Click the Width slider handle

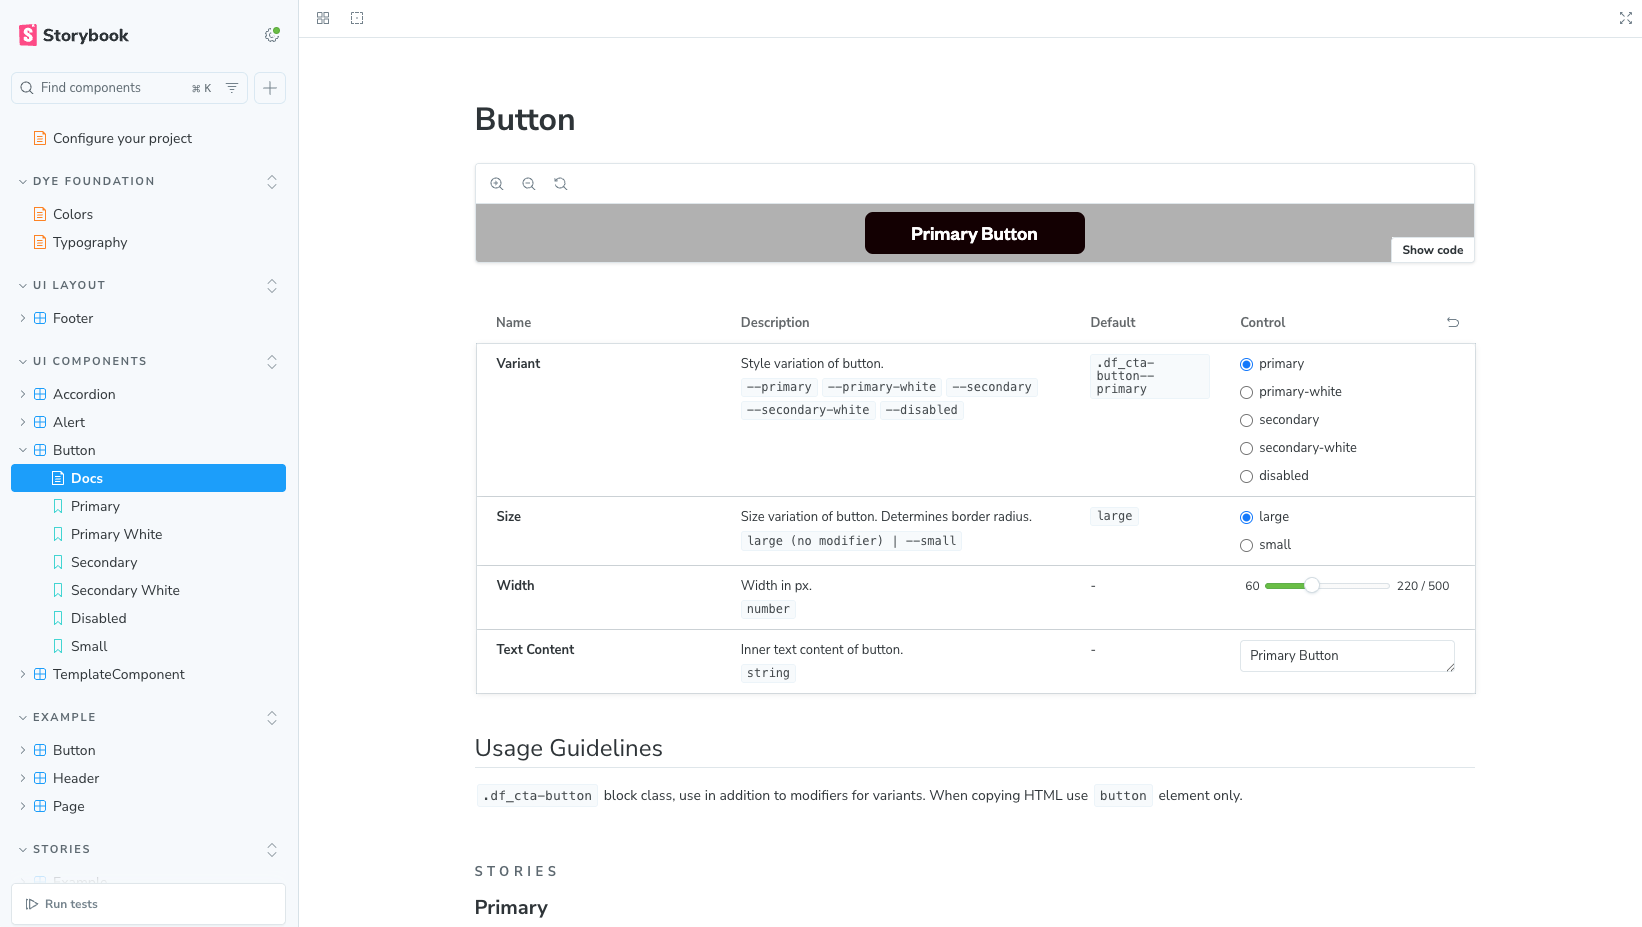click(1312, 586)
